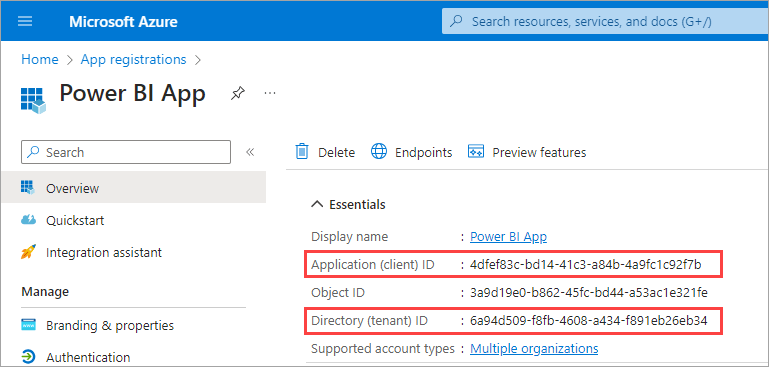This screenshot has width=769, height=367.
Task: Click the Power BI App page title
Action: coord(132,93)
